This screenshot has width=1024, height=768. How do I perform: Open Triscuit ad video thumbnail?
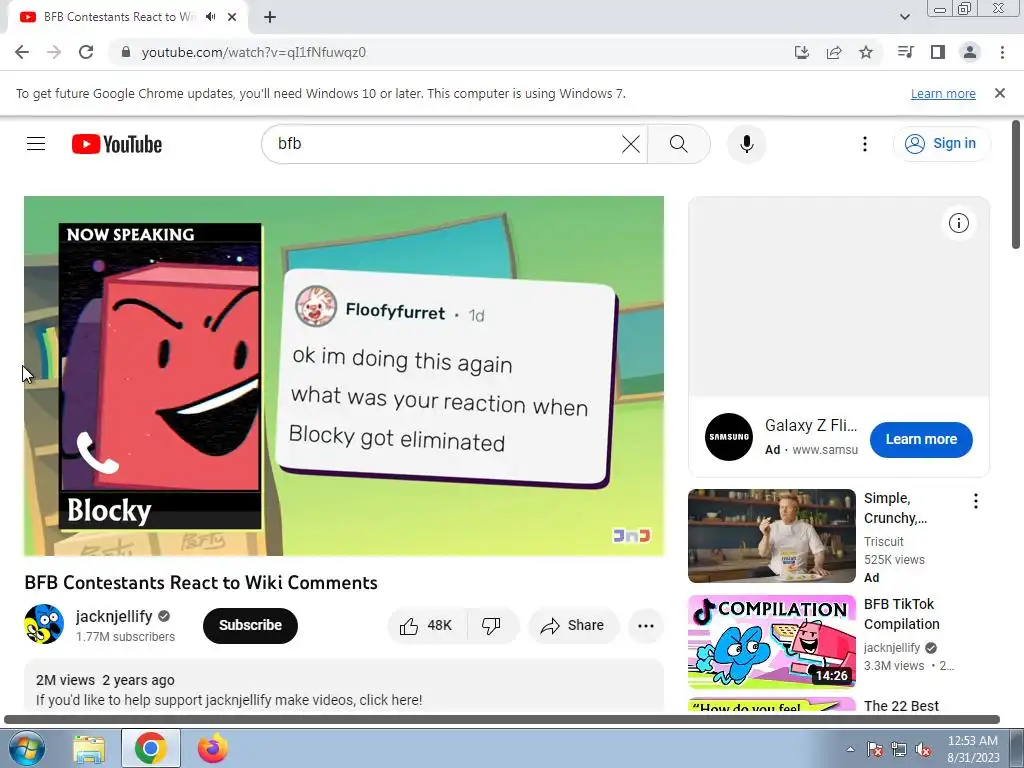[771, 536]
